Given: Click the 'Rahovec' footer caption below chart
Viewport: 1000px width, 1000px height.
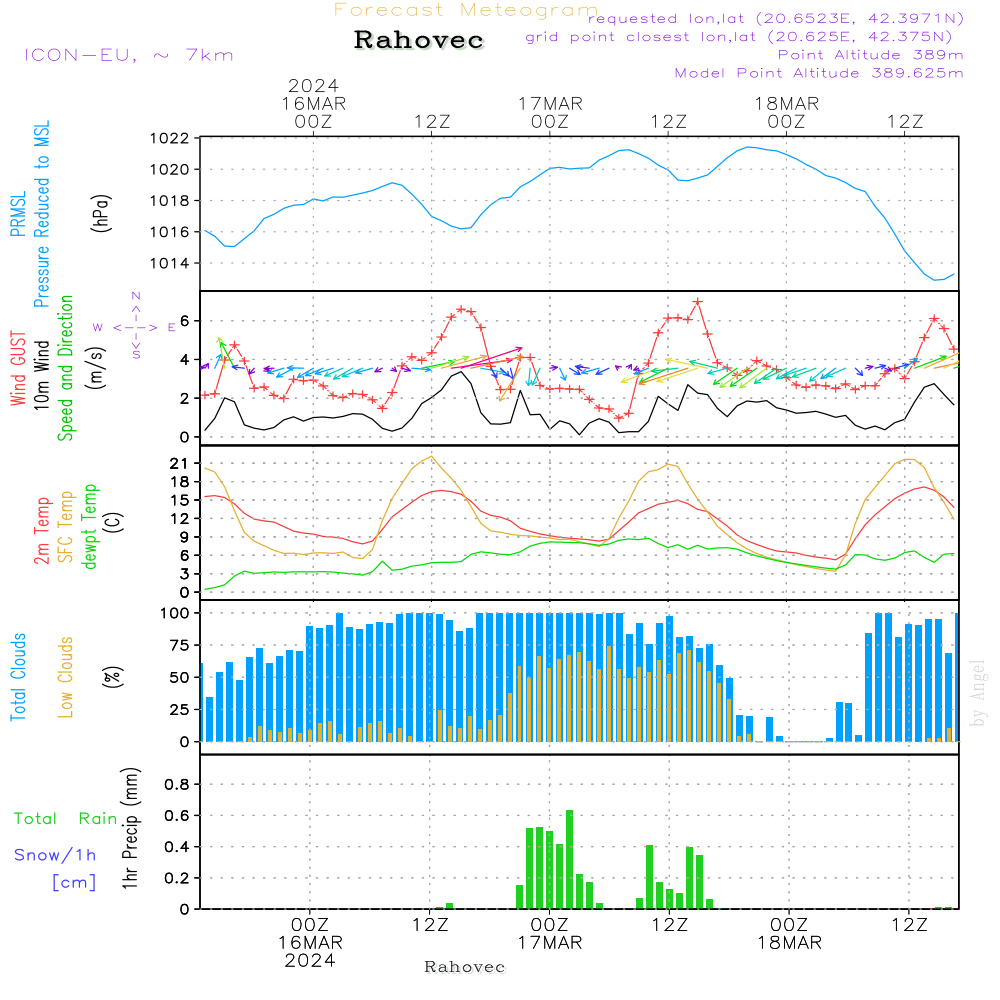Looking at the screenshot, I should (x=464, y=967).
